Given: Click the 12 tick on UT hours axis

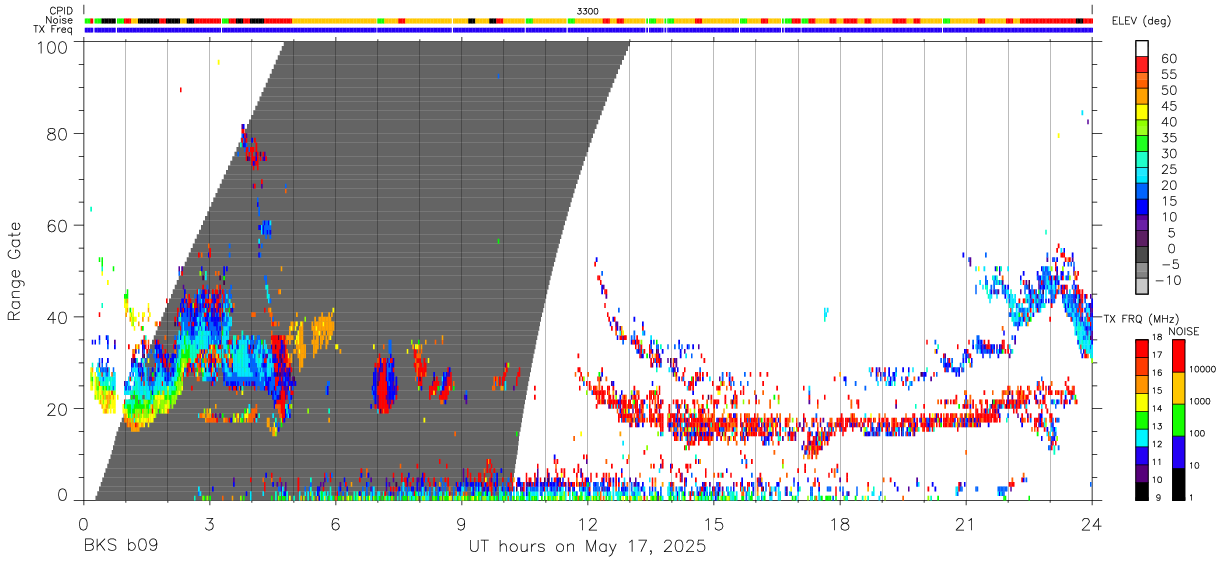Looking at the screenshot, I should (587, 524).
